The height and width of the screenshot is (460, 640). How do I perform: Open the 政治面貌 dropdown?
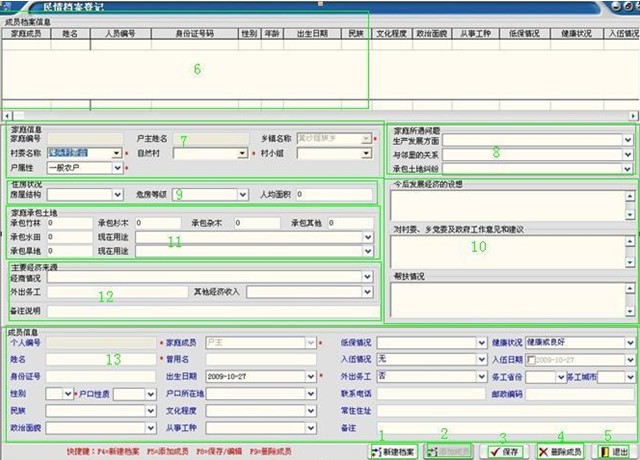(x=151, y=428)
